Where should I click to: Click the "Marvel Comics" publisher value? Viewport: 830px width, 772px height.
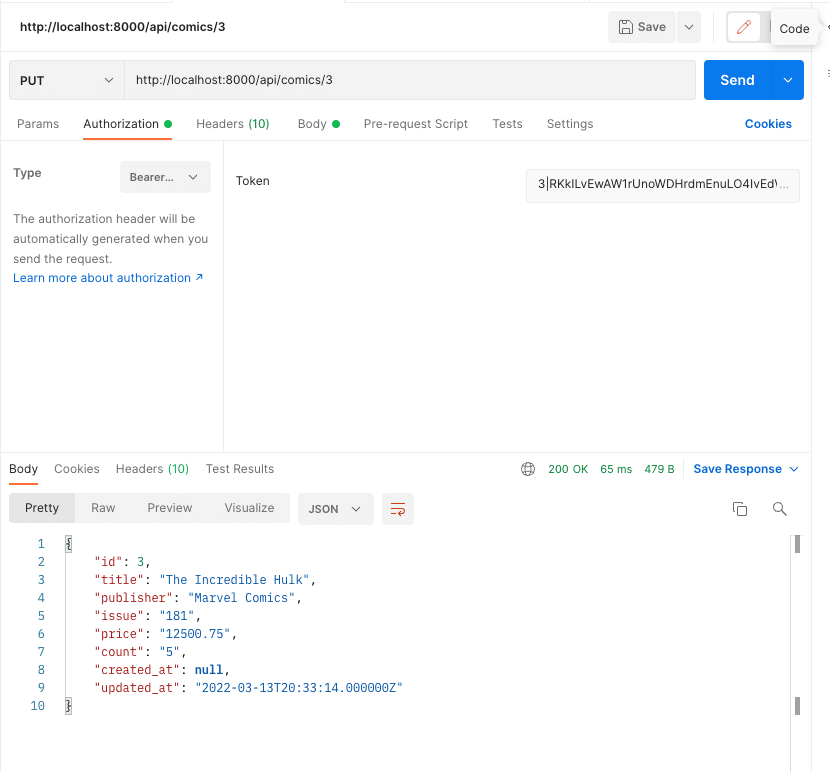click(x=241, y=598)
